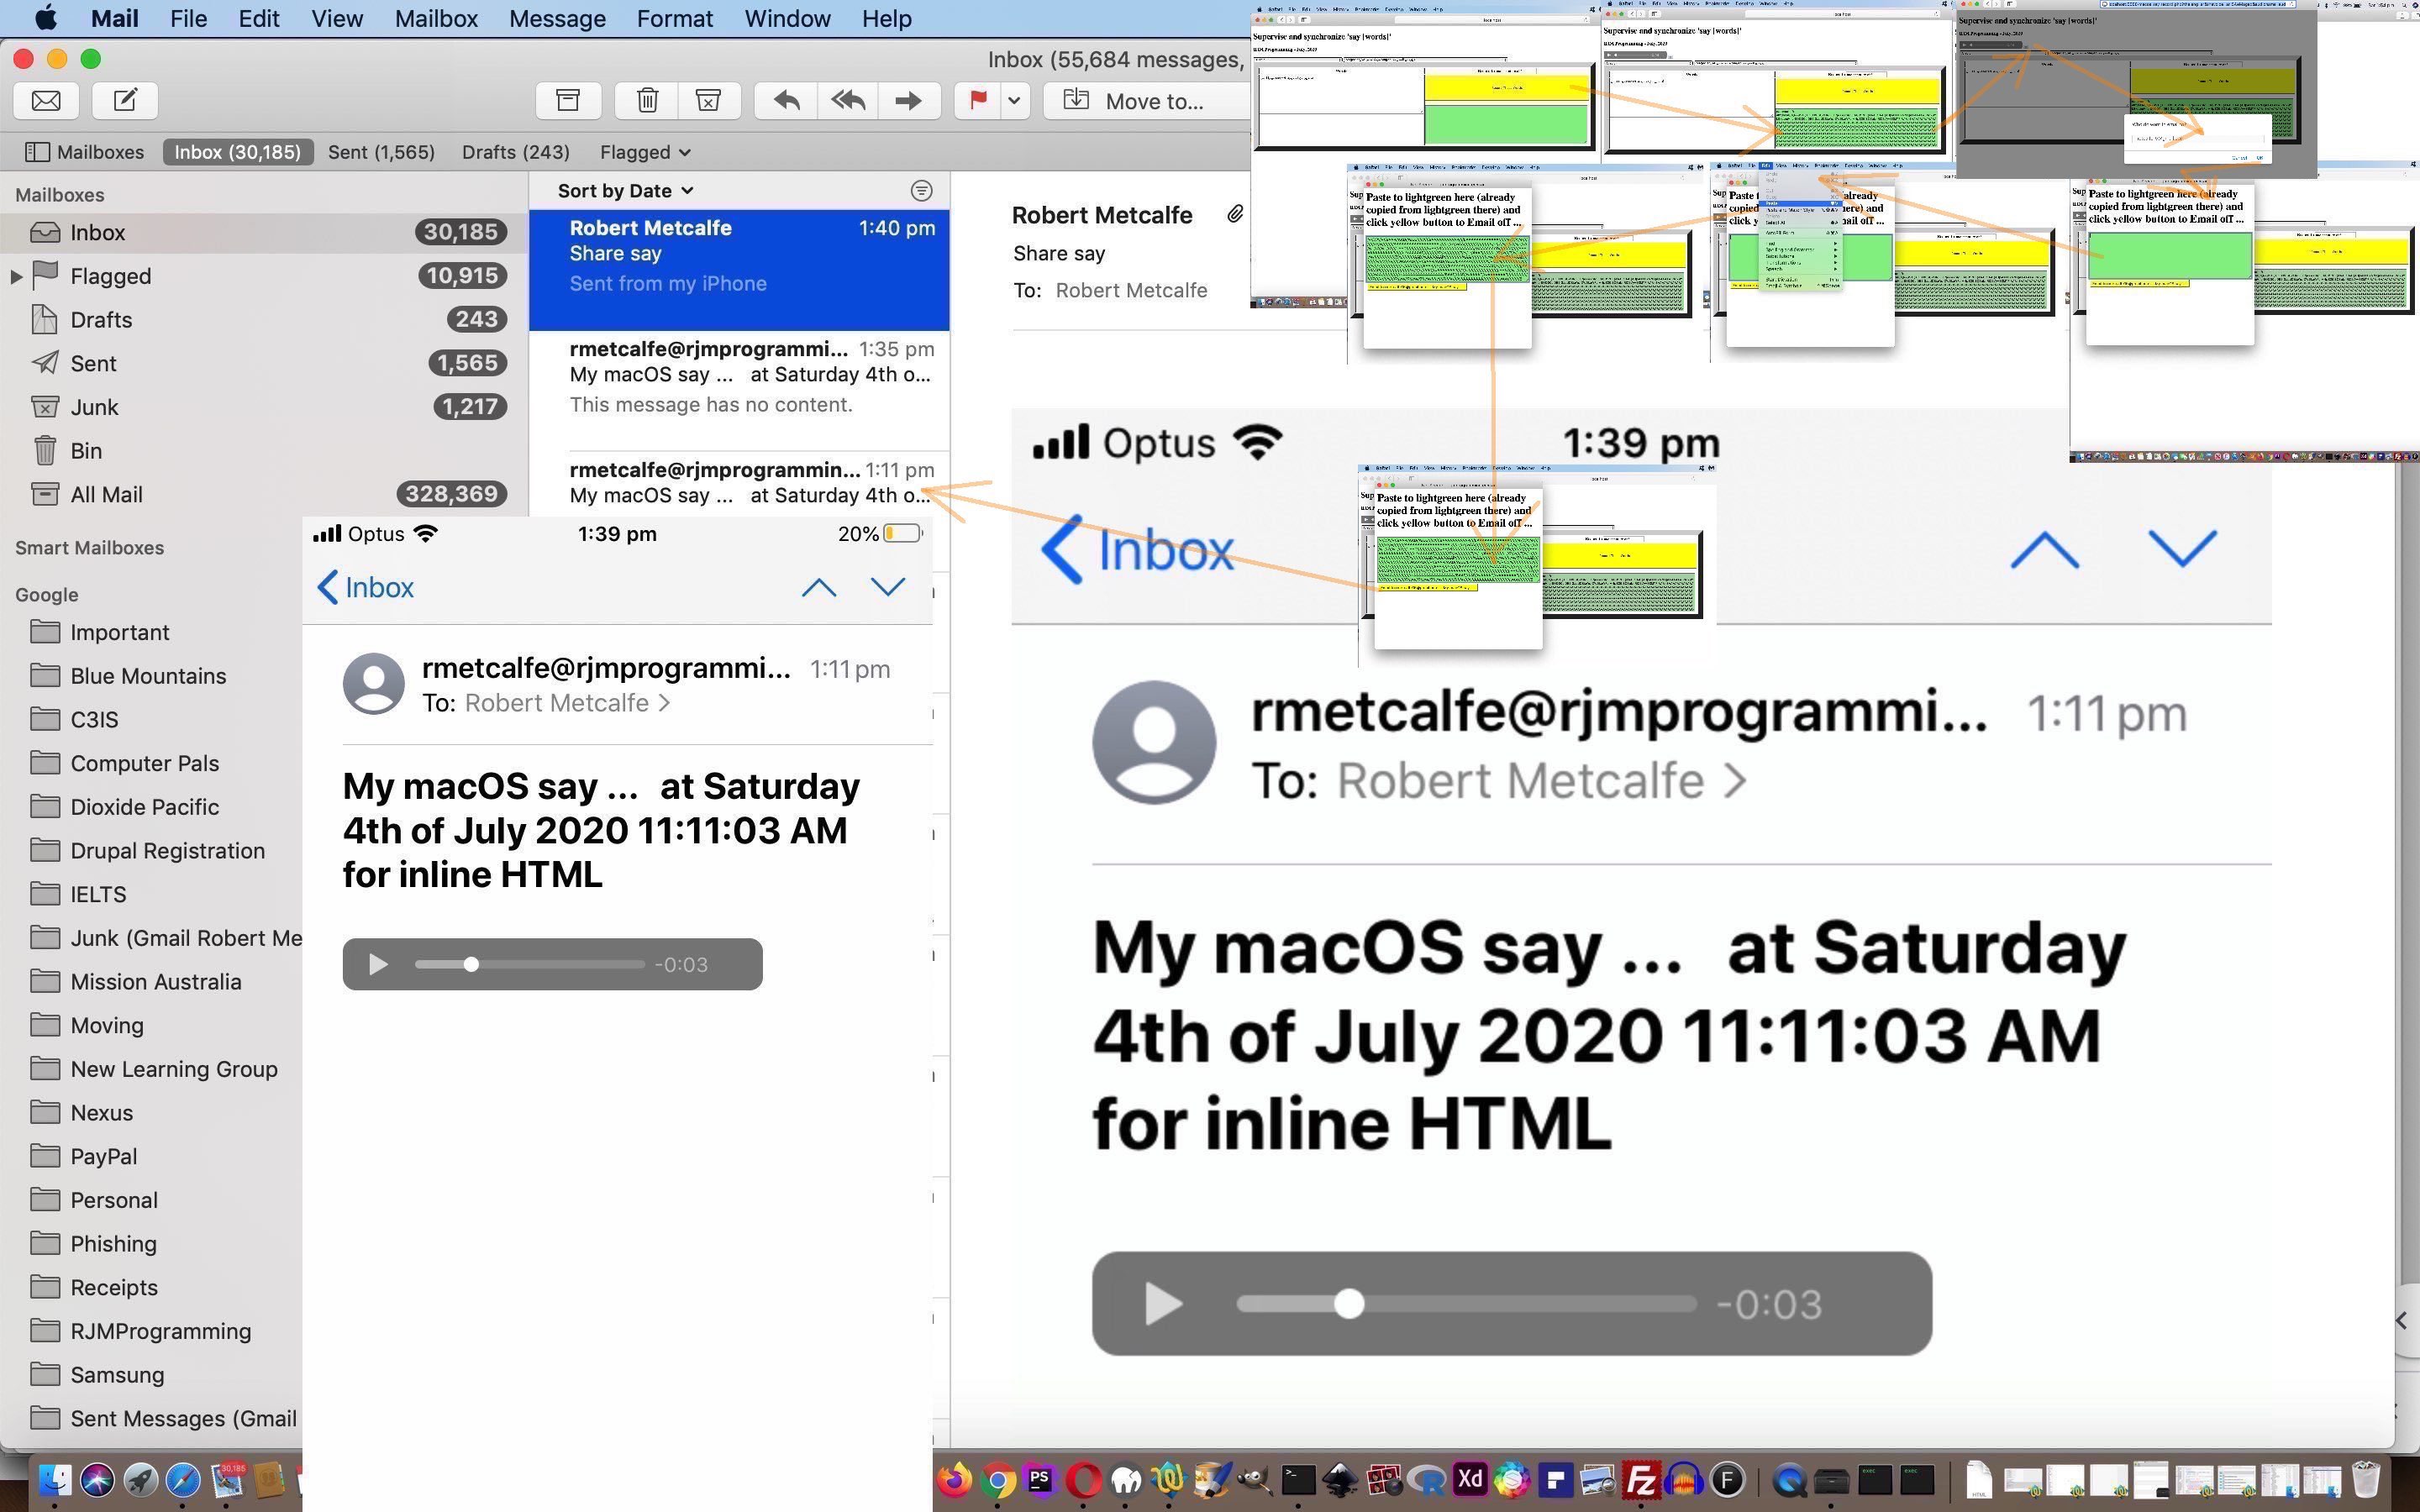Select Drafts mailbox in the sidebar
2420x1512 pixels.
tap(264, 319)
